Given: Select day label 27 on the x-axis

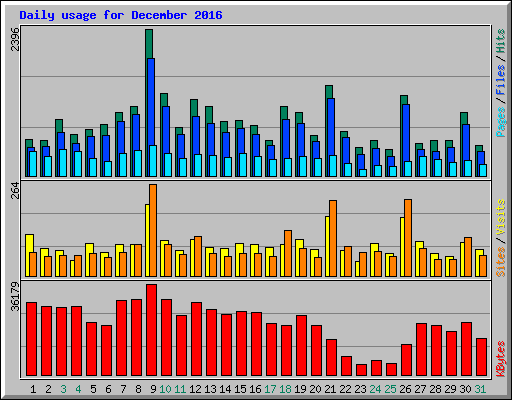Looking at the screenshot, I should (x=420, y=389).
